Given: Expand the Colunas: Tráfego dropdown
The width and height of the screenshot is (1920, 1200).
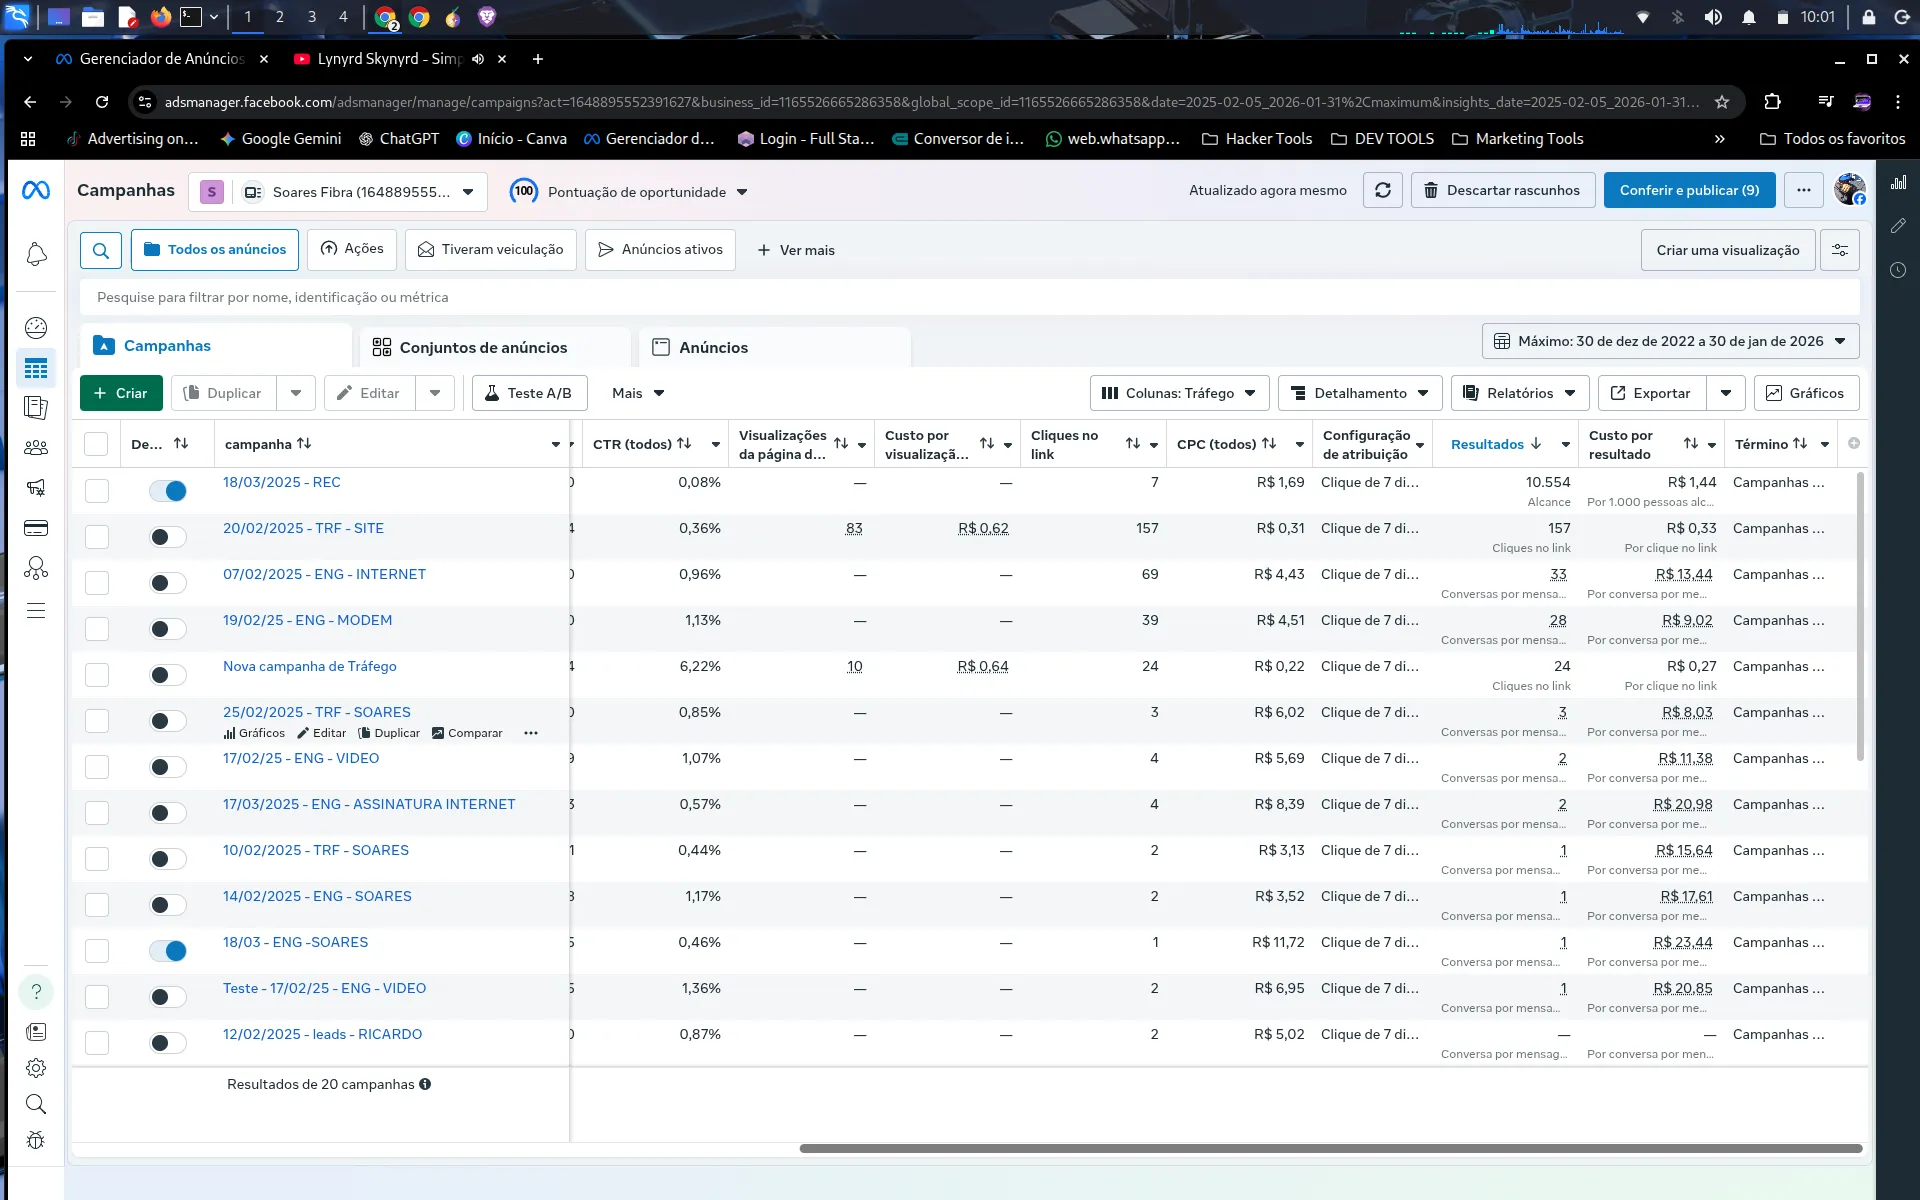Looking at the screenshot, I should point(1180,393).
